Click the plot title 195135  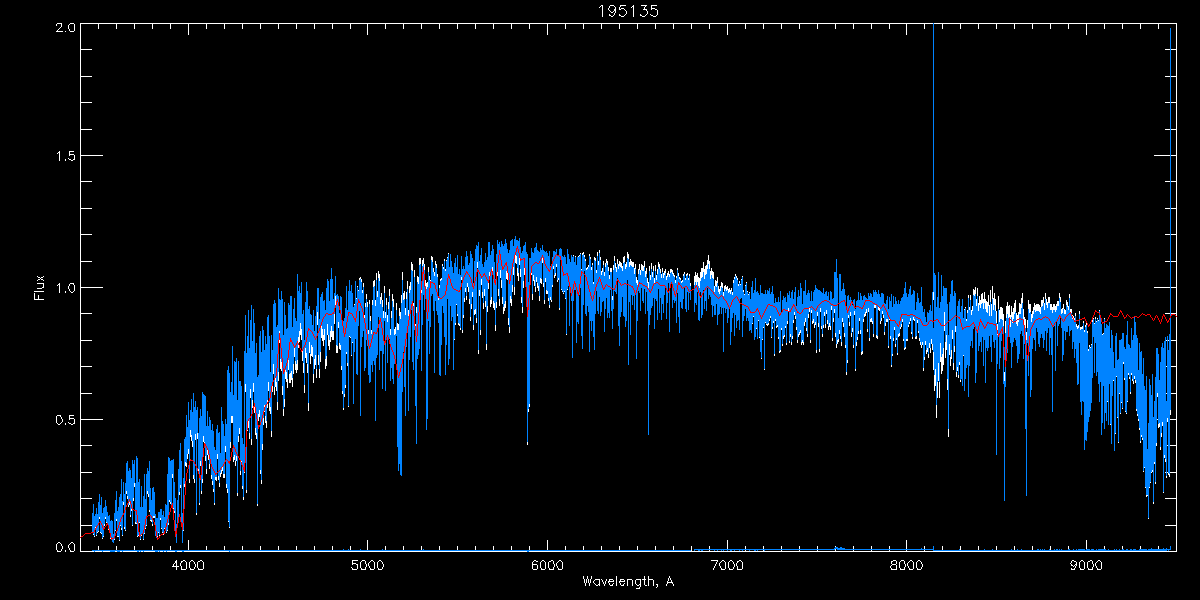tap(627, 11)
